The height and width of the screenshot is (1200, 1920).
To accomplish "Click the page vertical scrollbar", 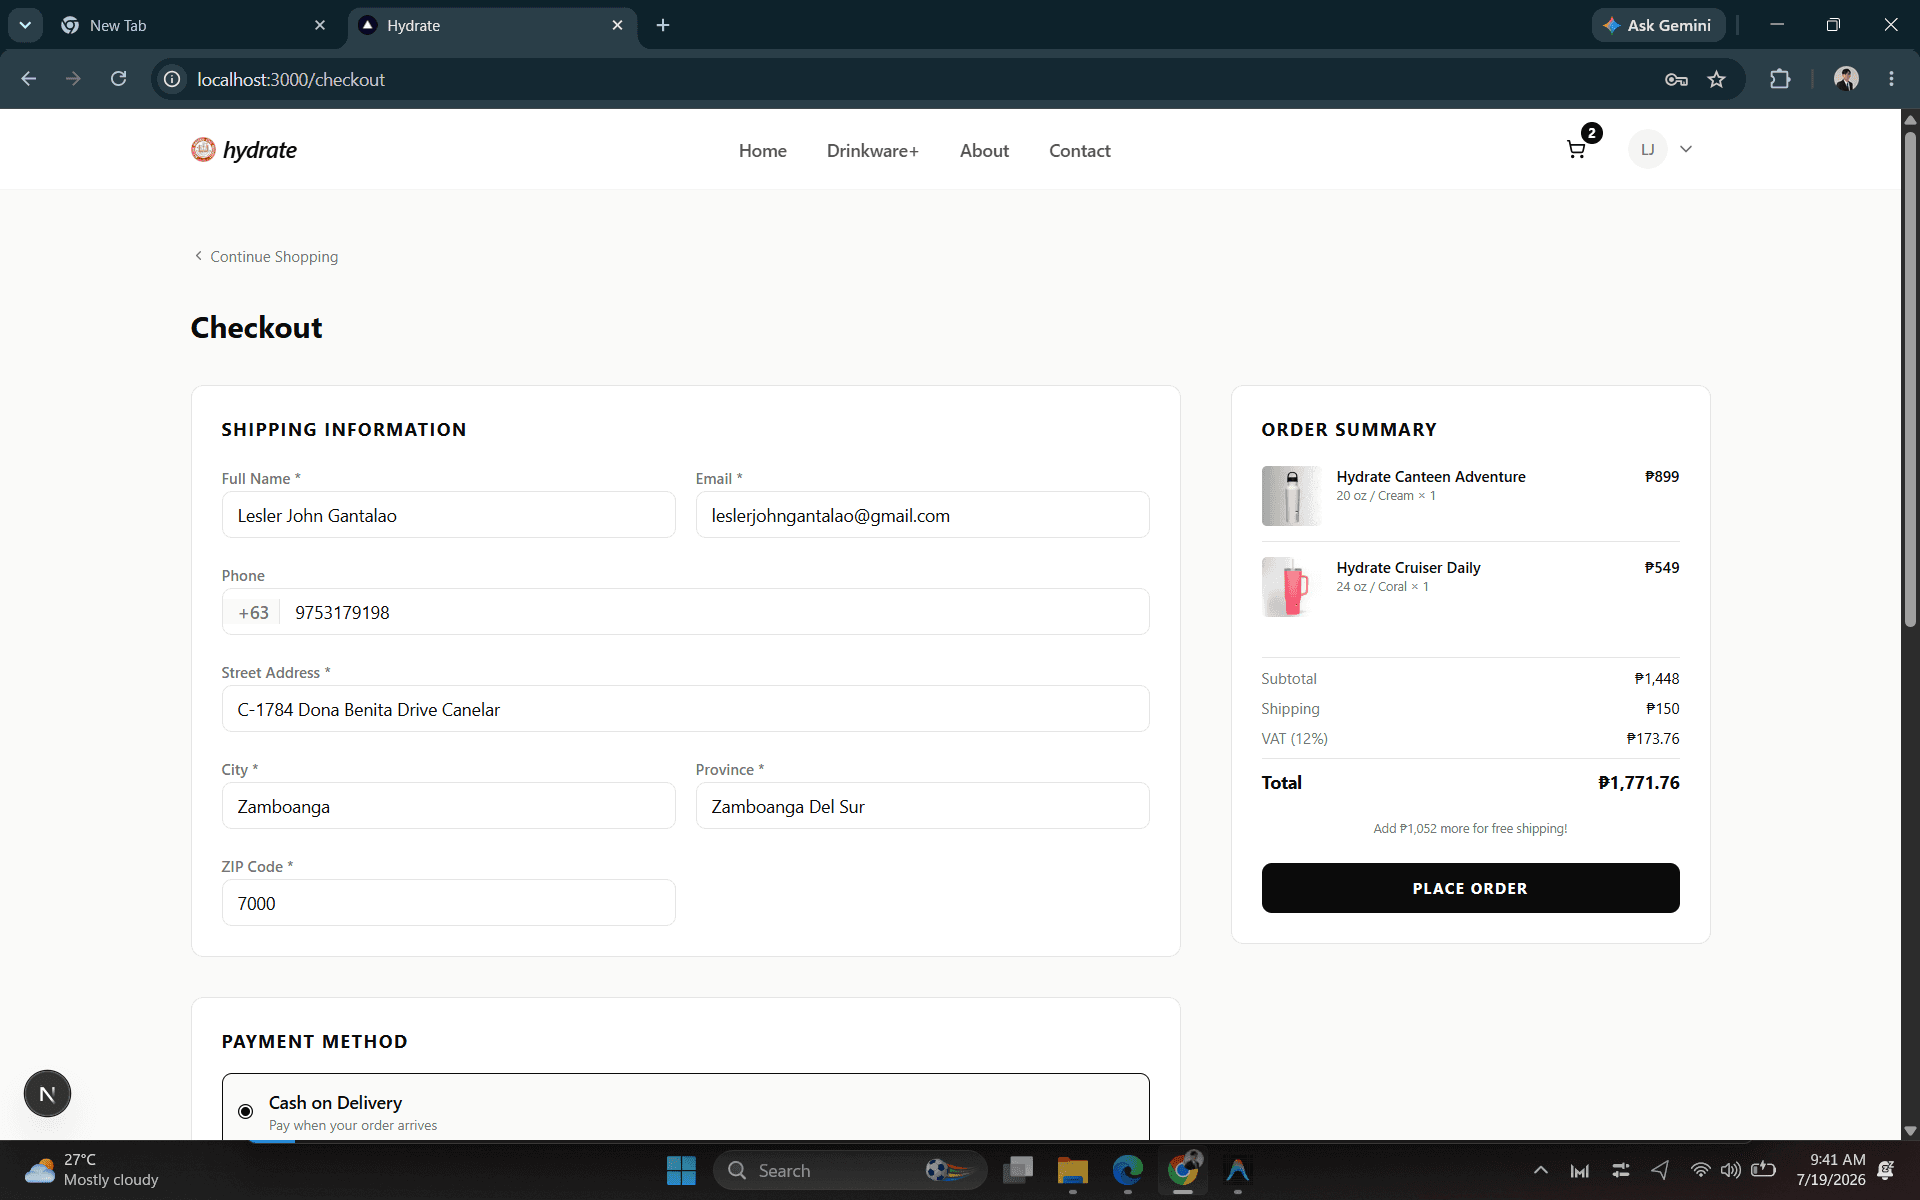I will click(x=1910, y=380).
